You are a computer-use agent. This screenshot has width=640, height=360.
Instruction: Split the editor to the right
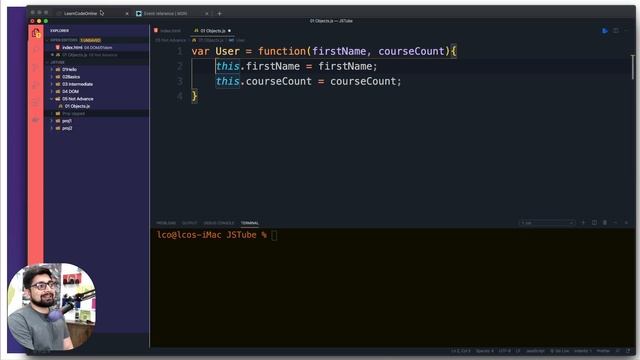tap(616, 31)
